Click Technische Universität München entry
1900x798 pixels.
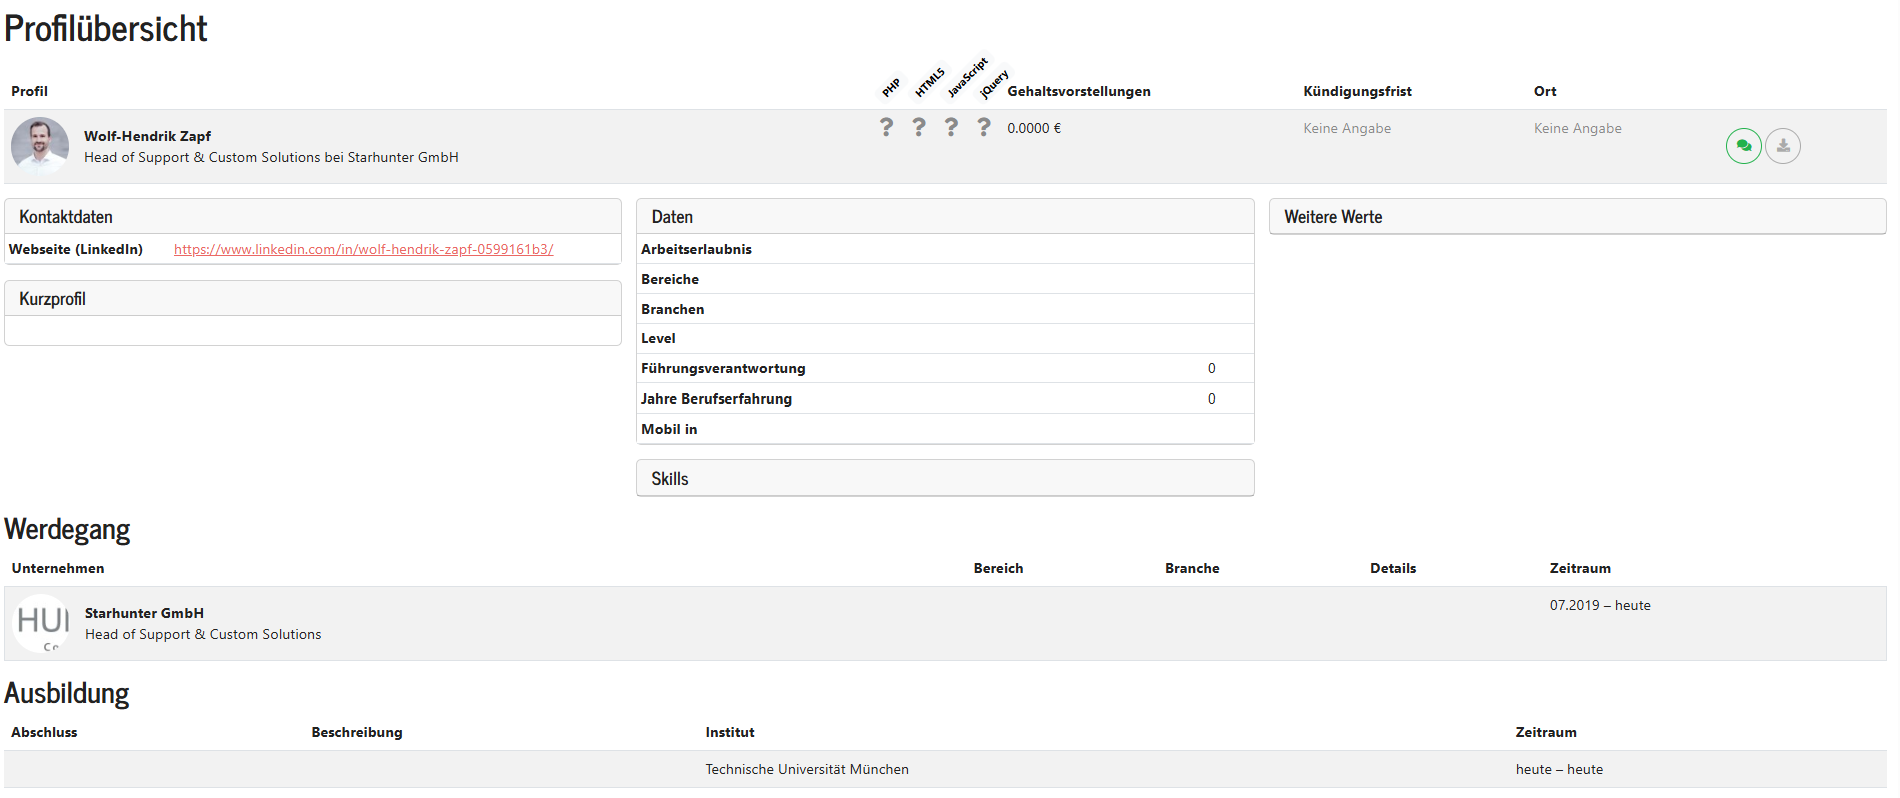[807, 769]
